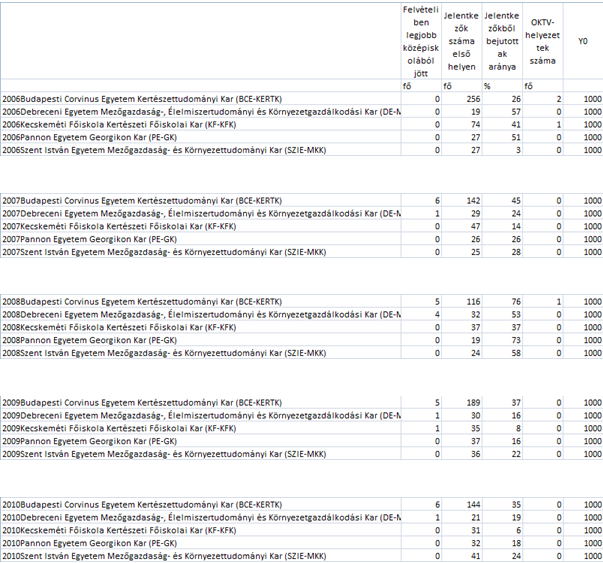Click the cell with value 74

click(x=461, y=124)
